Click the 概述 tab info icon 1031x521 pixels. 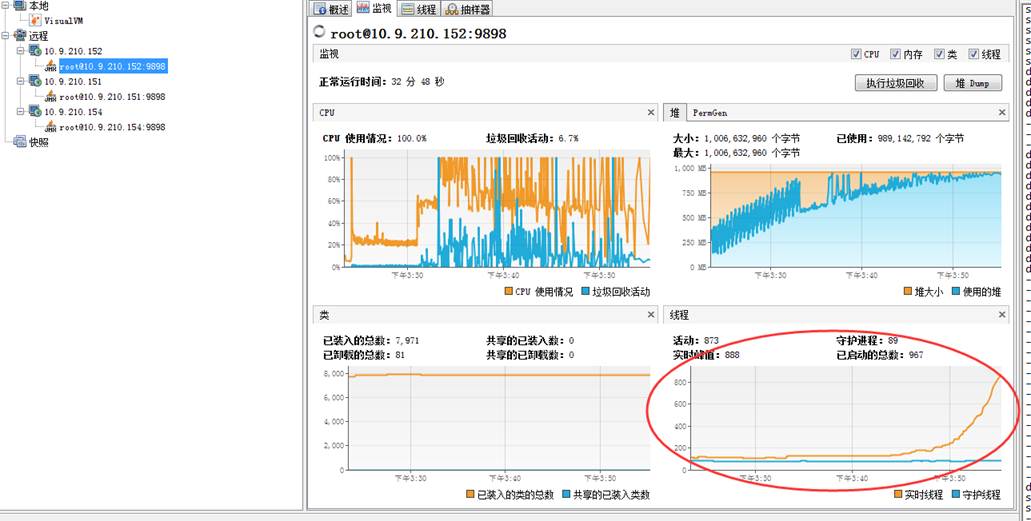tap(320, 9)
